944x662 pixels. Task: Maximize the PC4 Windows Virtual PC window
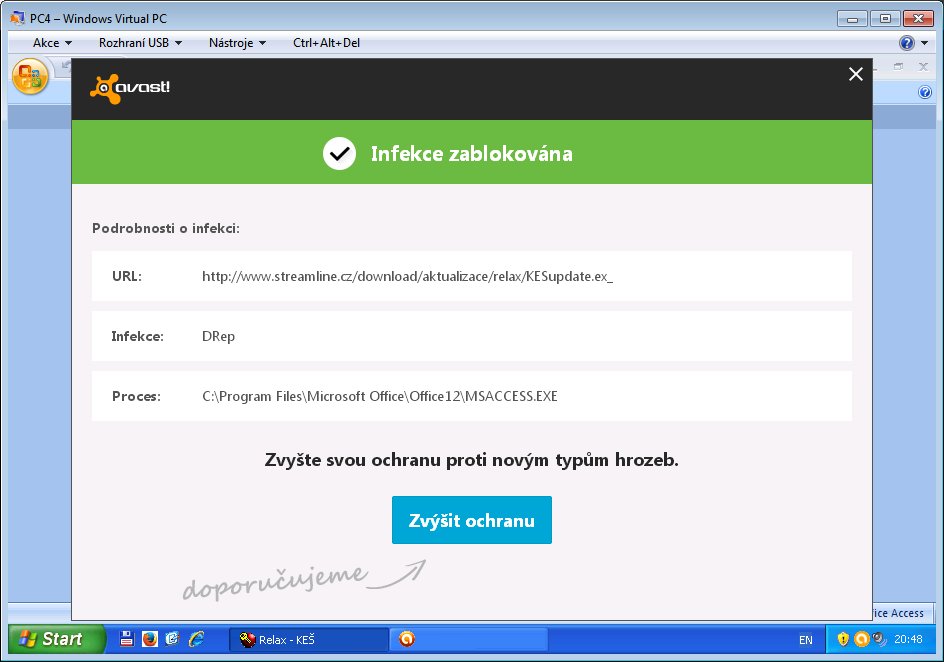pyautogui.click(x=885, y=19)
